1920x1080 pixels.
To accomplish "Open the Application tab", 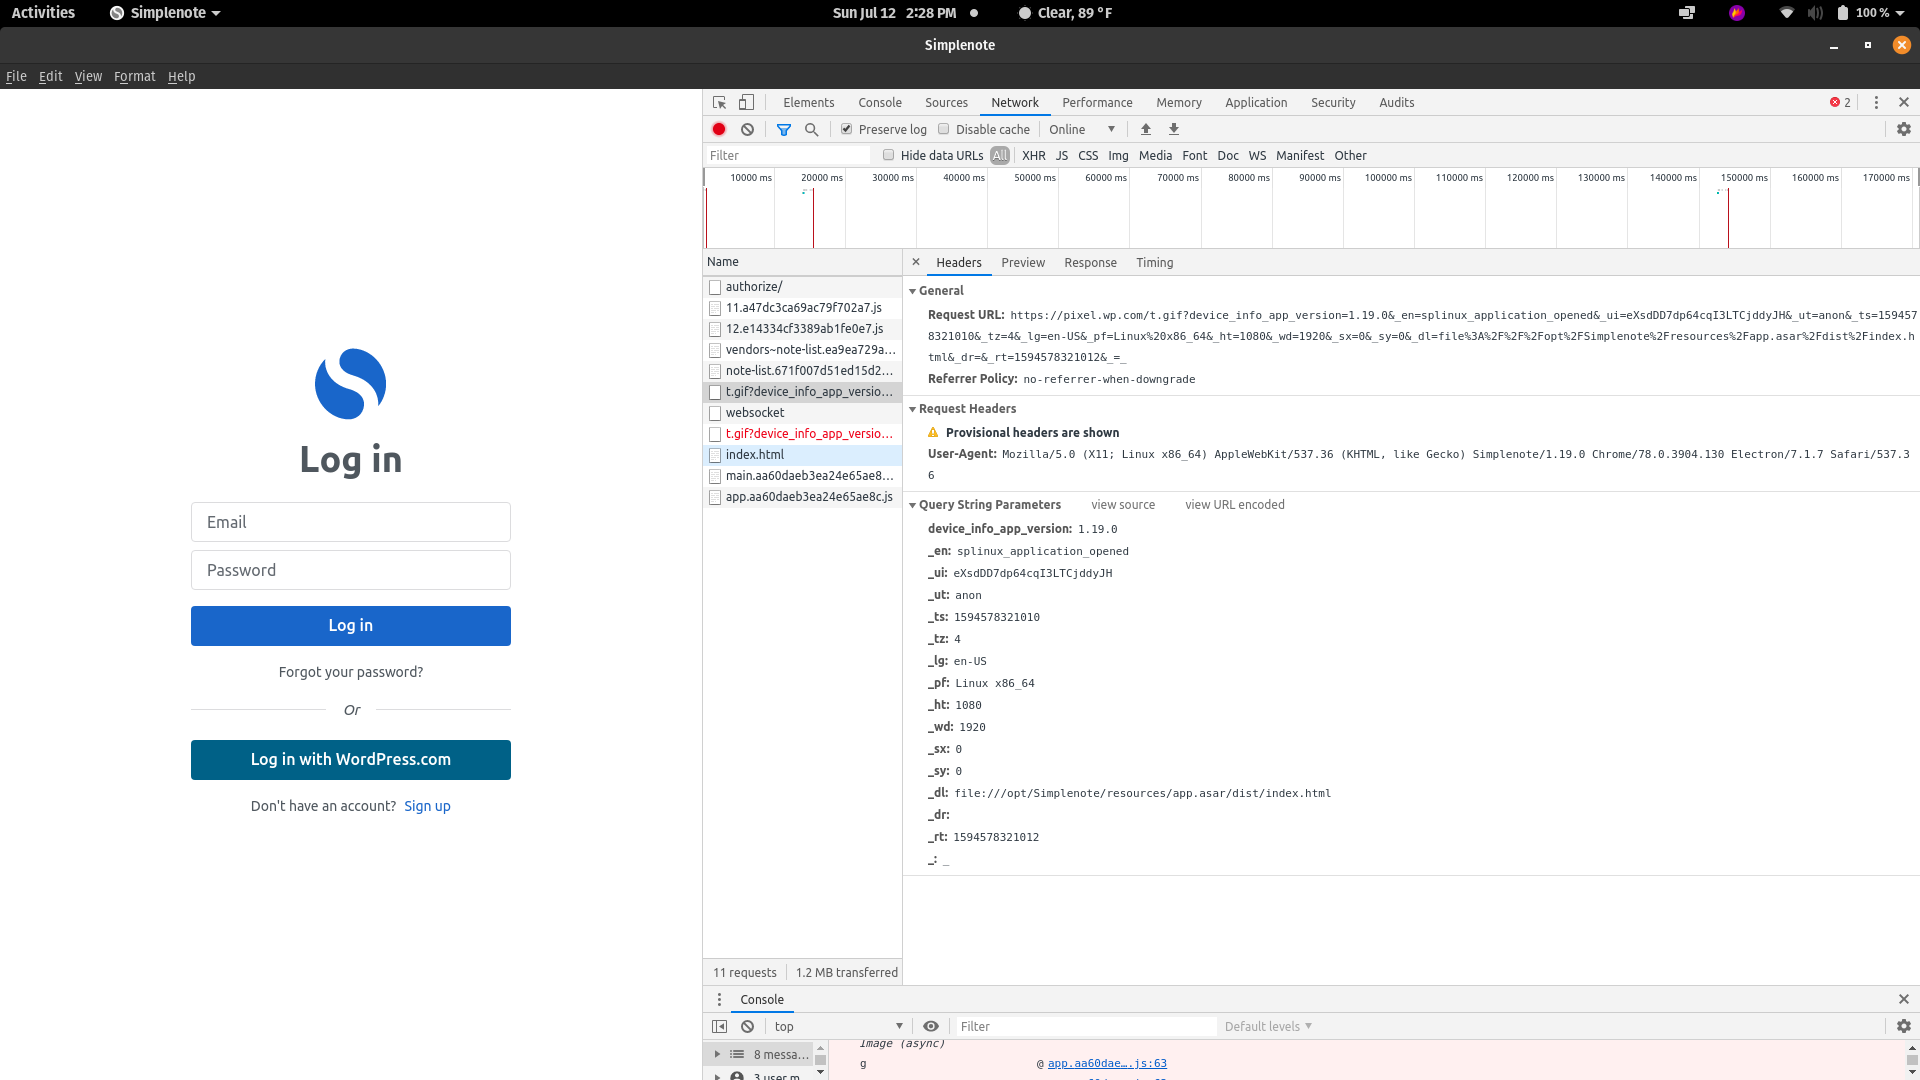I will pos(1256,102).
